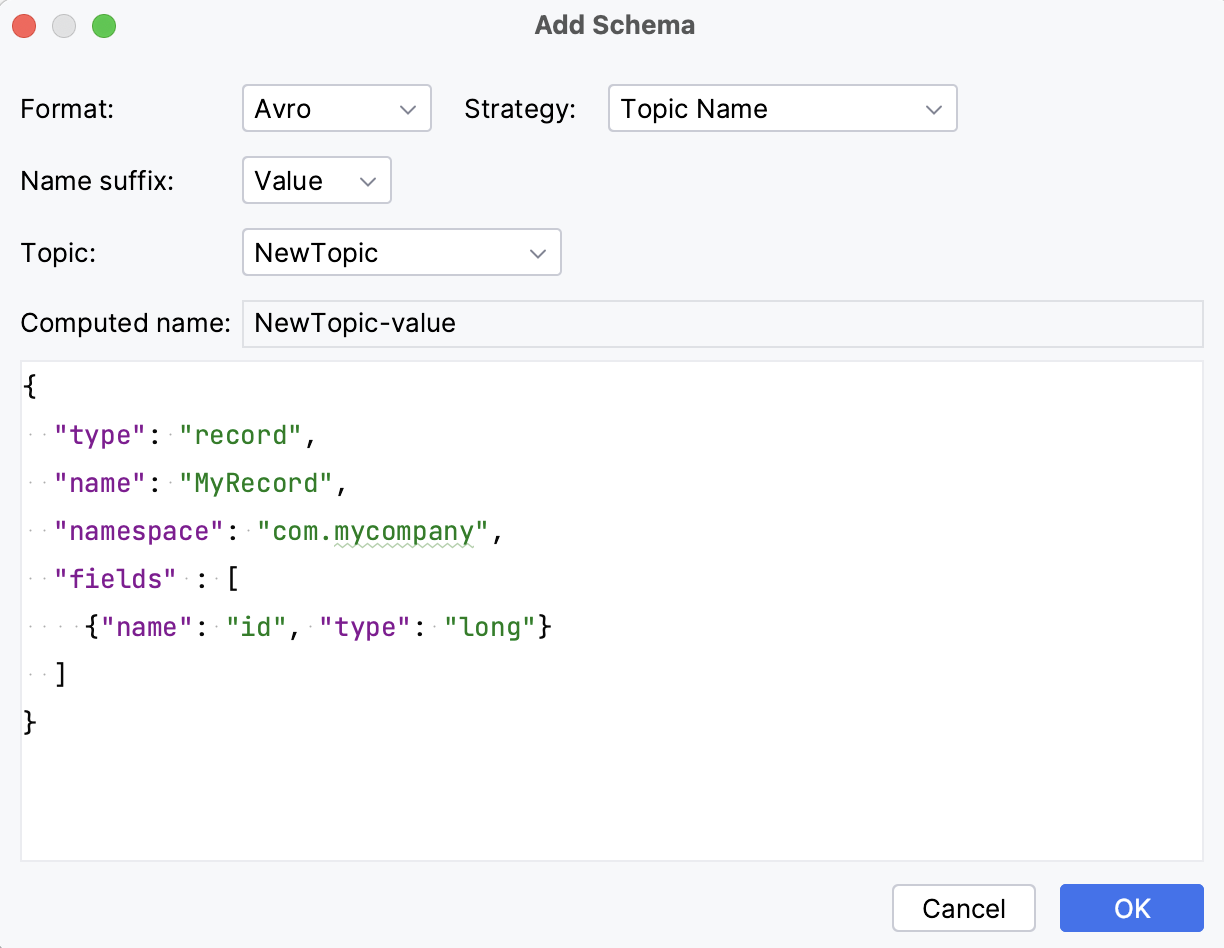Open the Strategy dropdown showing Topic Name

782,108
